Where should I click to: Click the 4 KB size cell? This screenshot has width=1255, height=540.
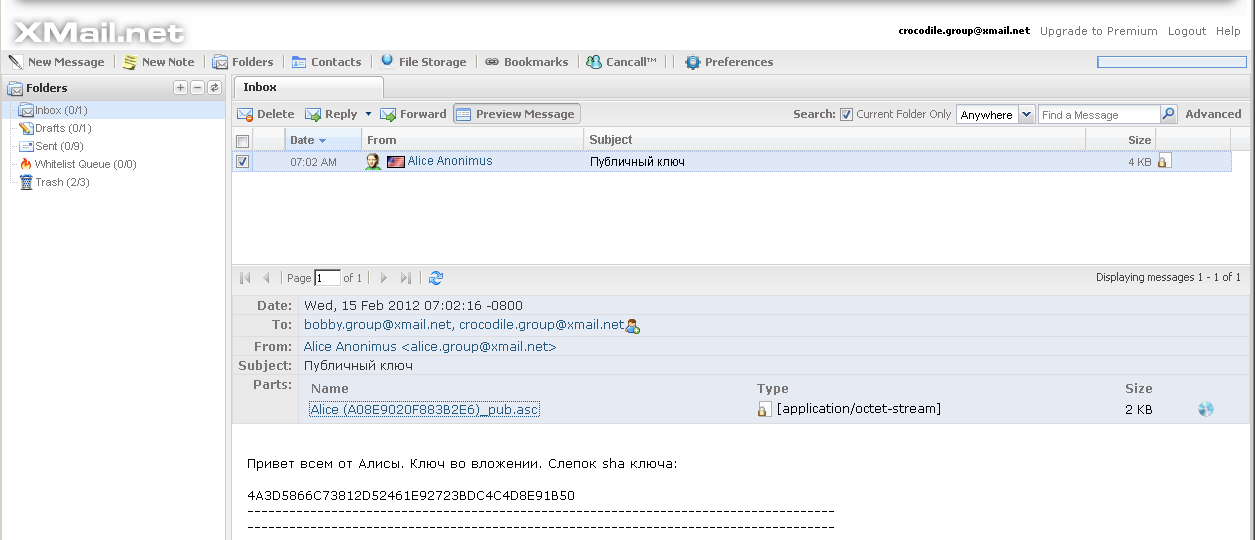pos(1140,161)
